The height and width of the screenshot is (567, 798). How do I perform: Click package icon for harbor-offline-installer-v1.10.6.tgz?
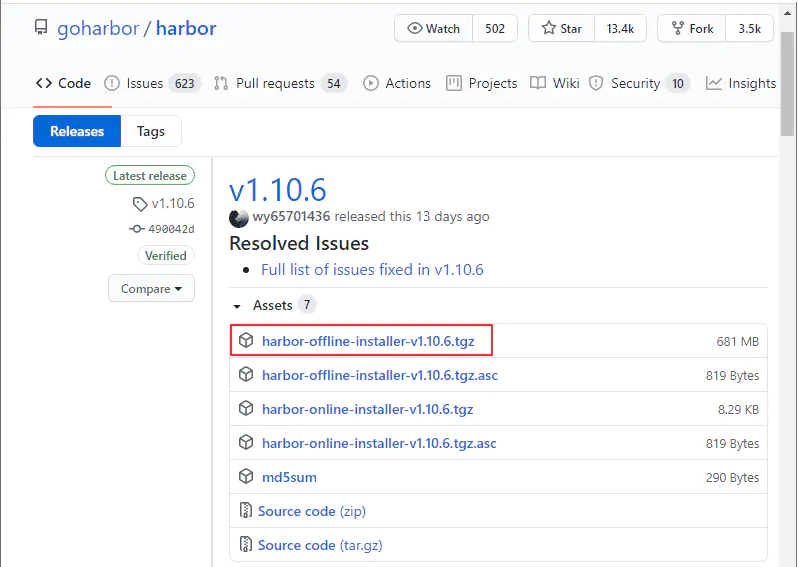(246, 340)
